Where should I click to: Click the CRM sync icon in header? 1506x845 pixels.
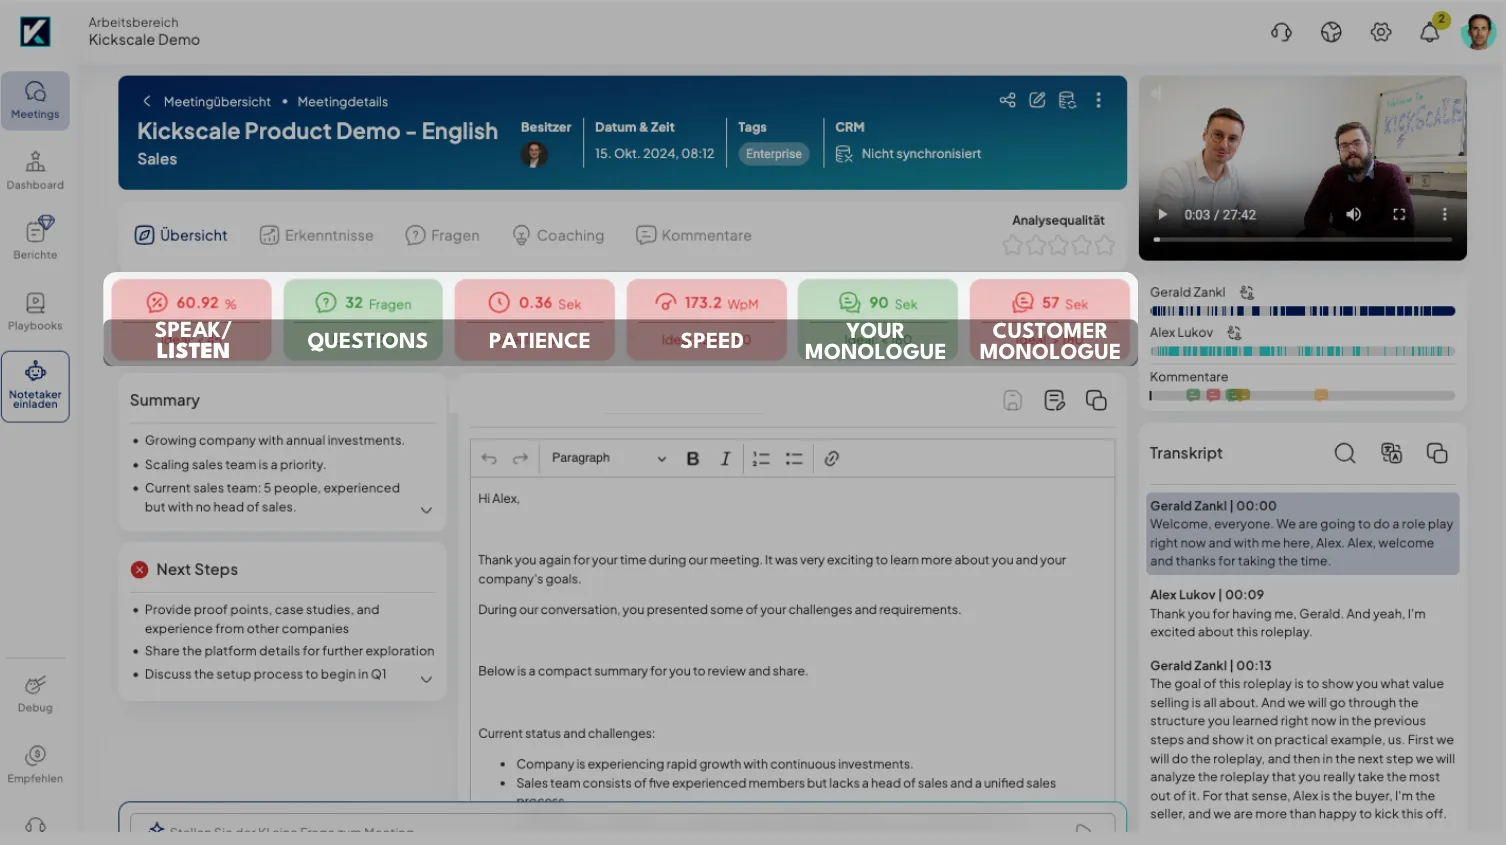(1067, 100)
